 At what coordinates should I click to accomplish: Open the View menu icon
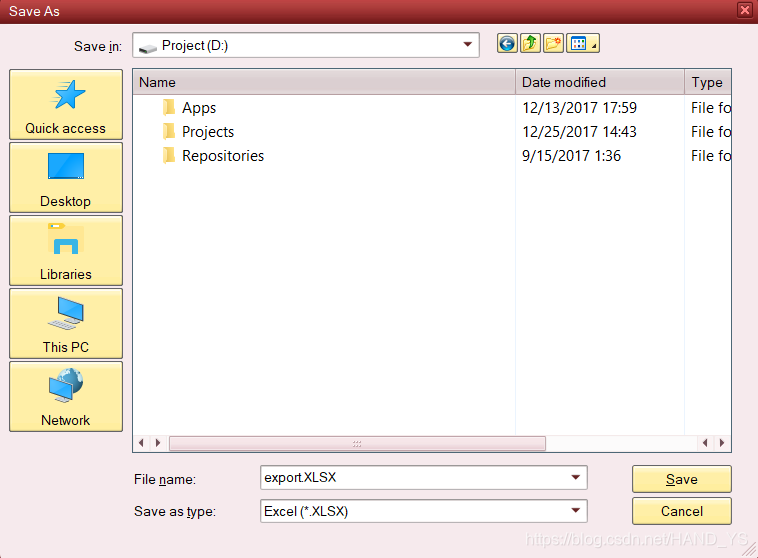click(x=583, y=44)
